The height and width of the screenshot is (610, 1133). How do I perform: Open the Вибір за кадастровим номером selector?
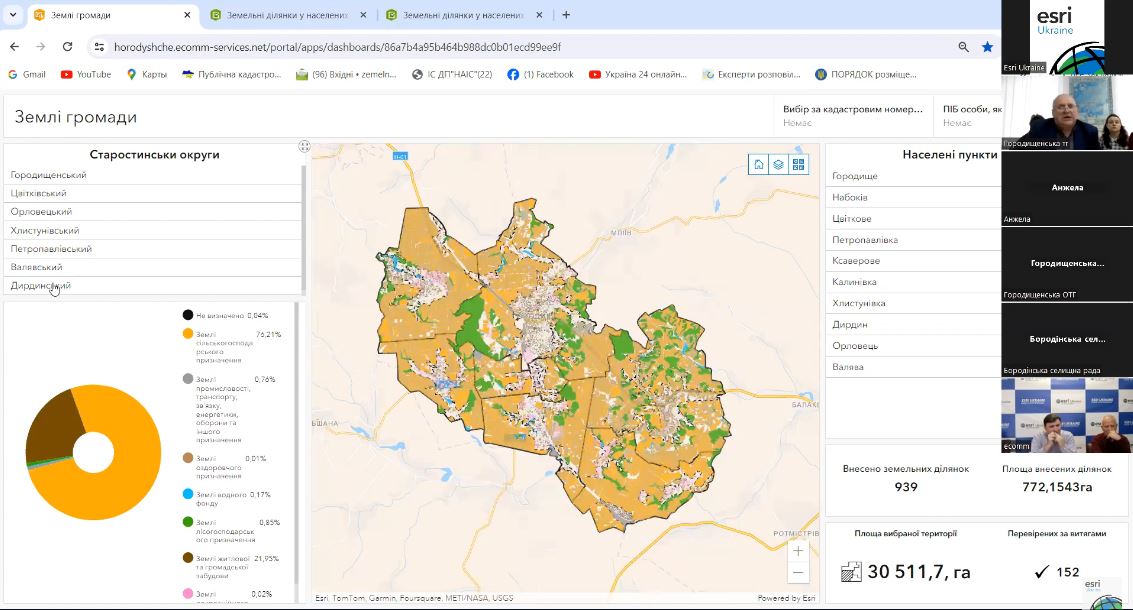pos(853,116)
